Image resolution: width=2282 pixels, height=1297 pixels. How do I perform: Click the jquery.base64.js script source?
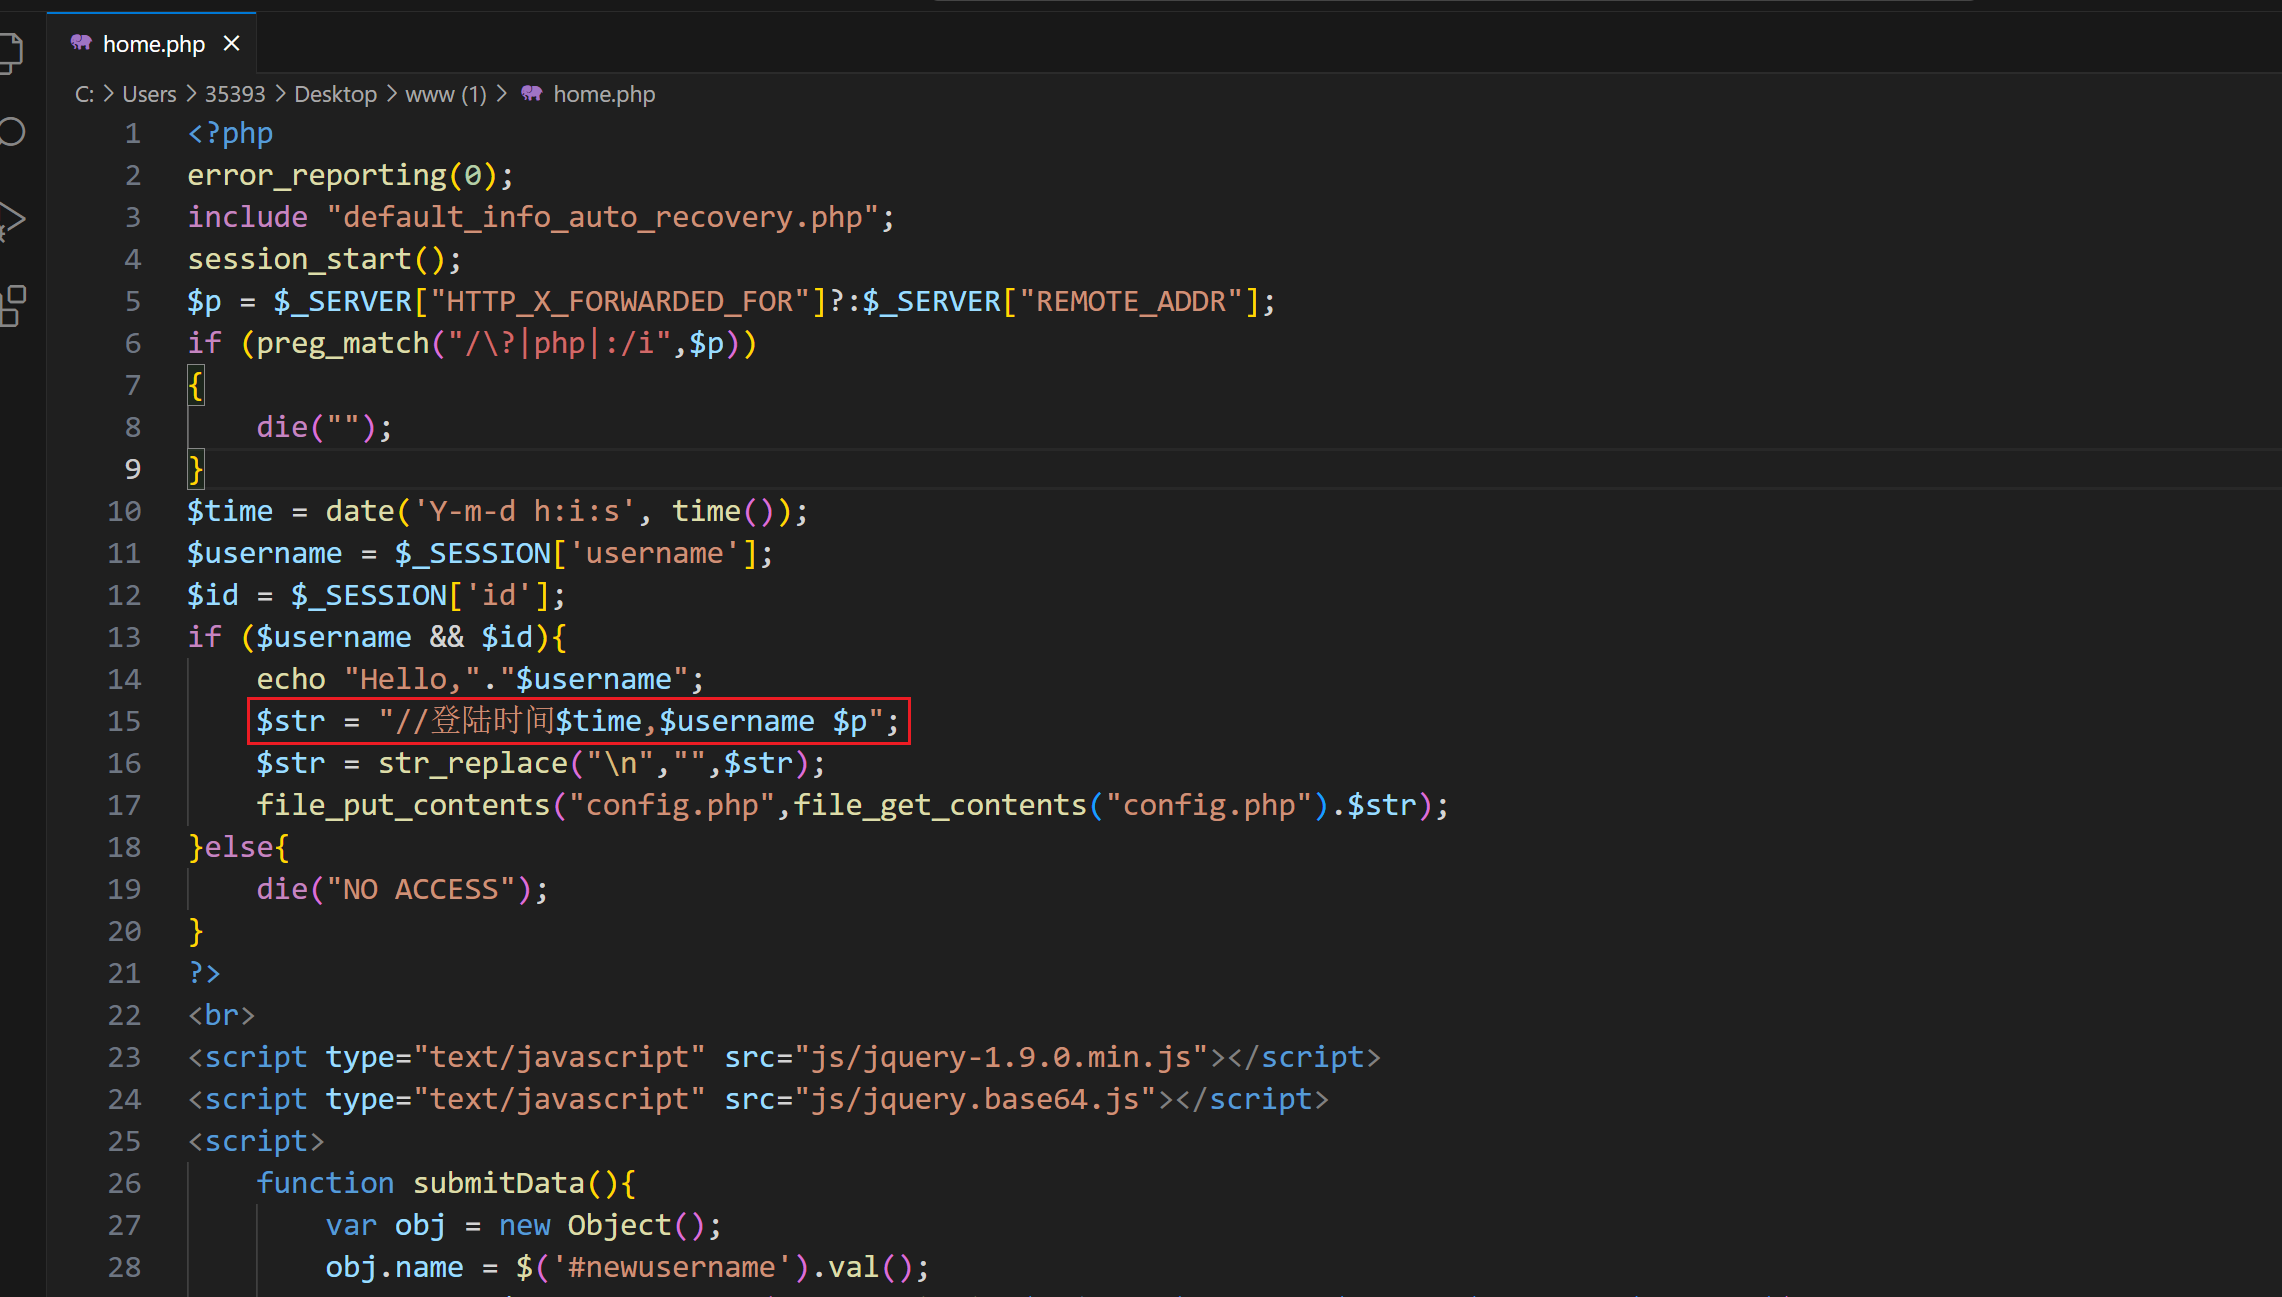click(975, 1099)
